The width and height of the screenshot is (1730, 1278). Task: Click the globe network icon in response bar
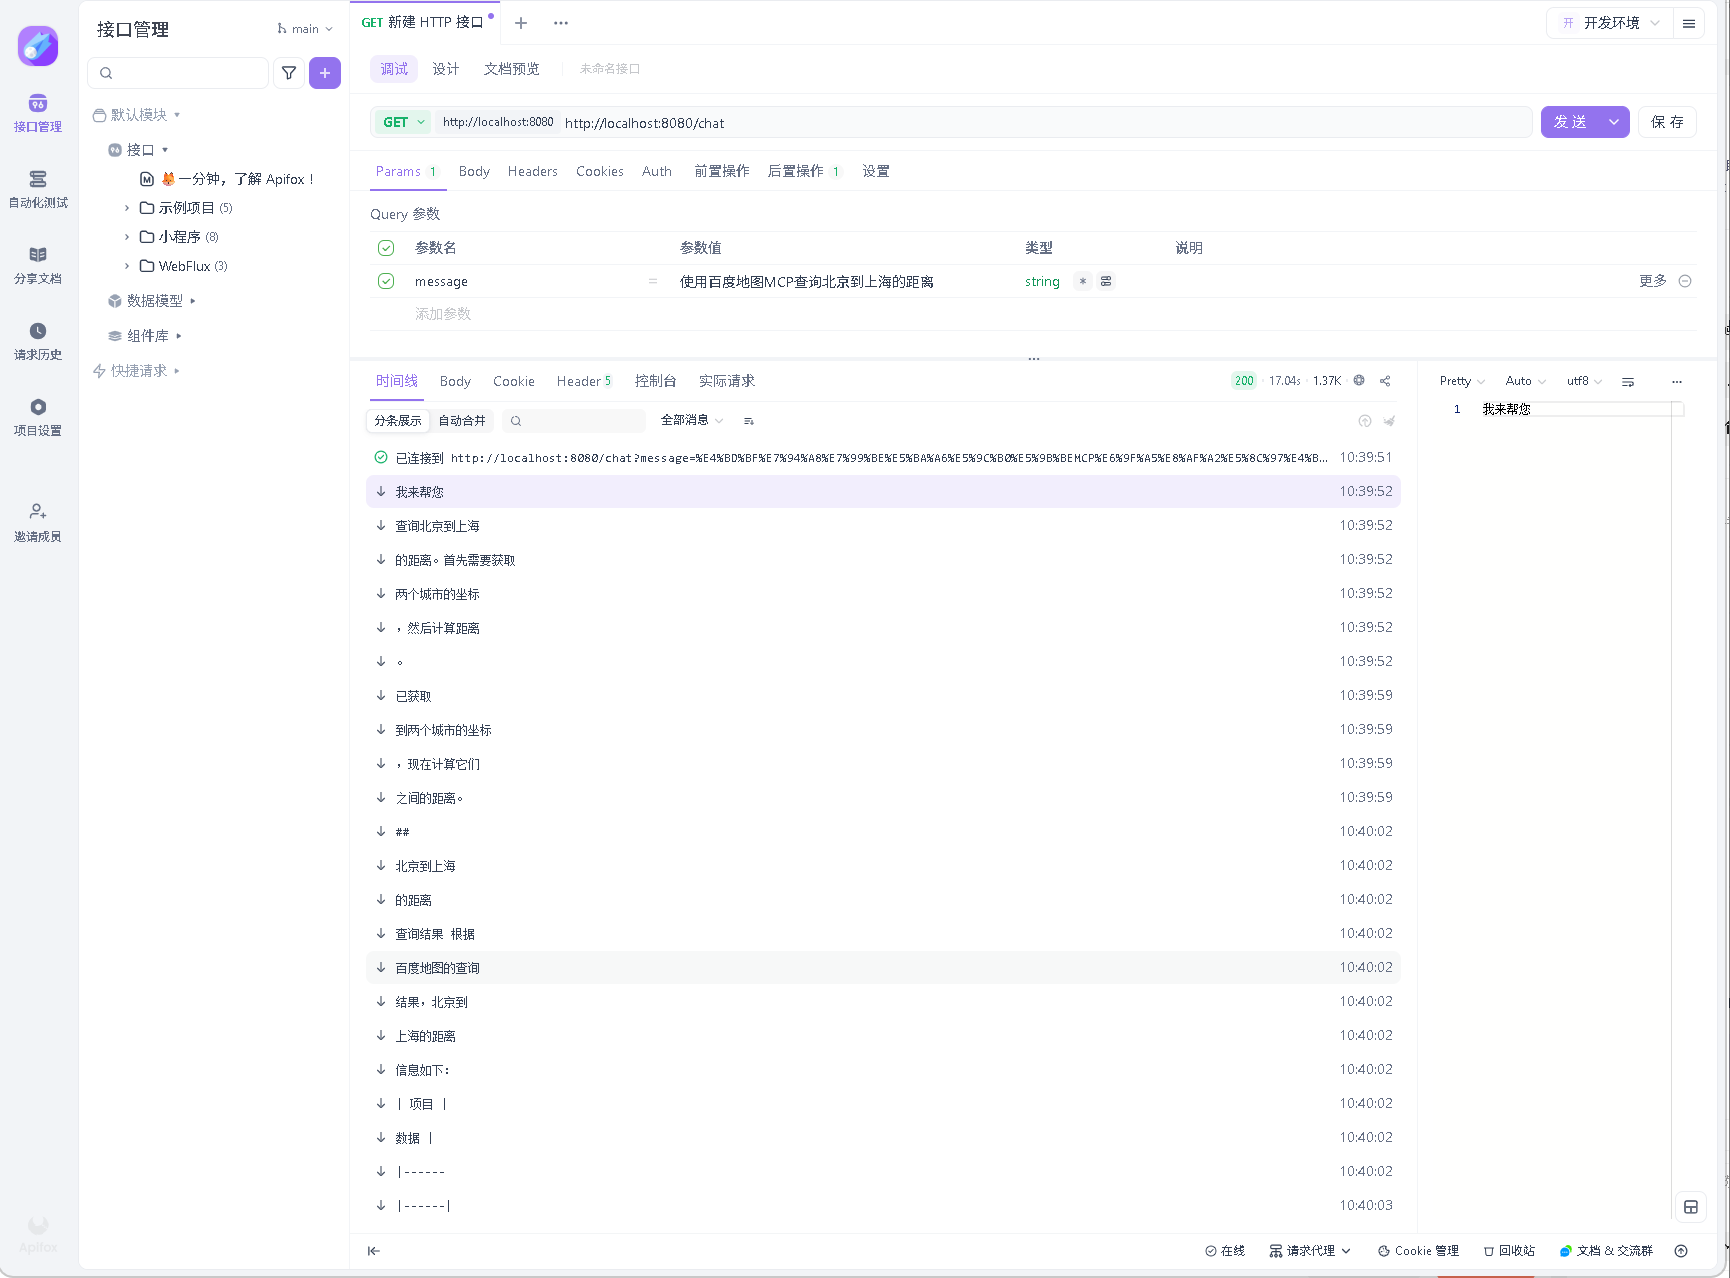coord(1359,380)
